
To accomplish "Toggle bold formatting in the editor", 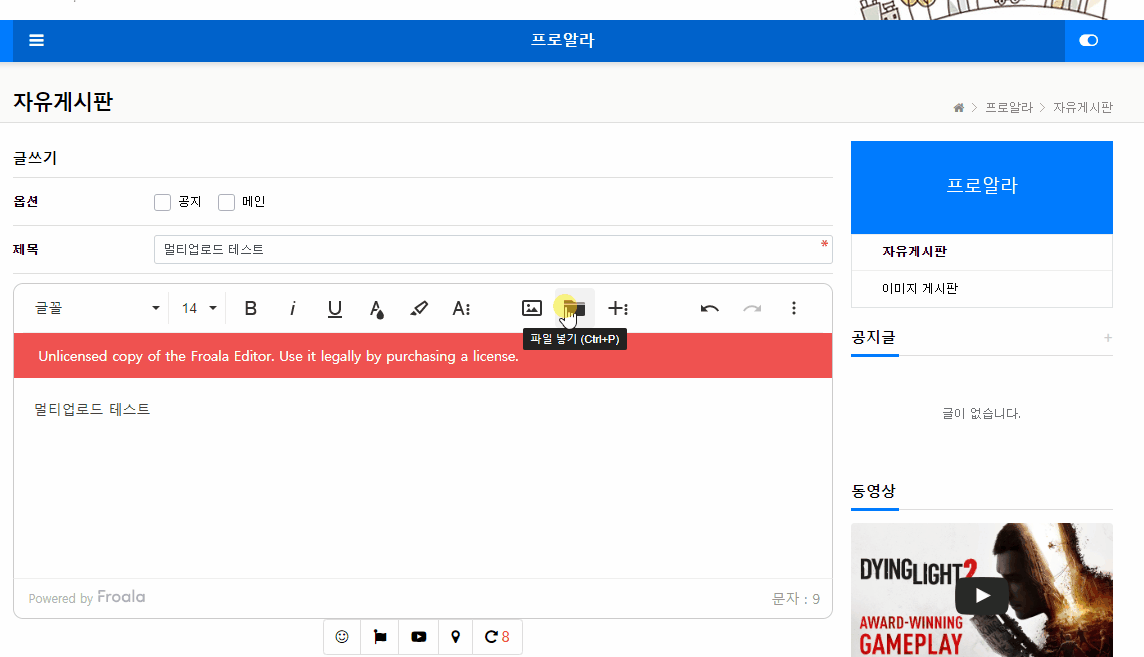I will [x=250, y=308].
